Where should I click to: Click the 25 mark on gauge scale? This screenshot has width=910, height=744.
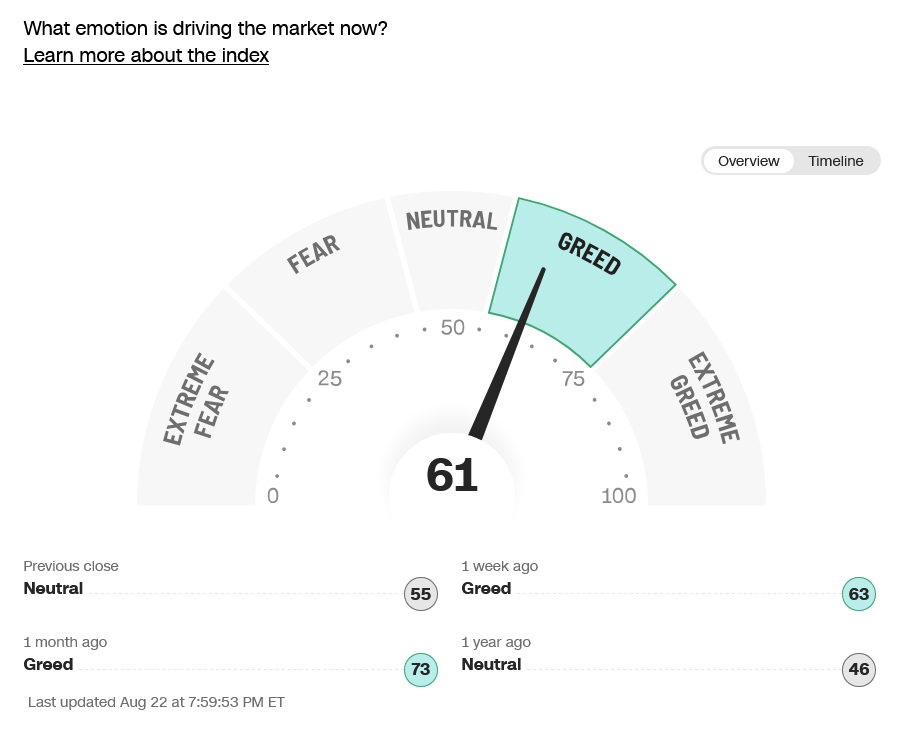coord(330,378)
